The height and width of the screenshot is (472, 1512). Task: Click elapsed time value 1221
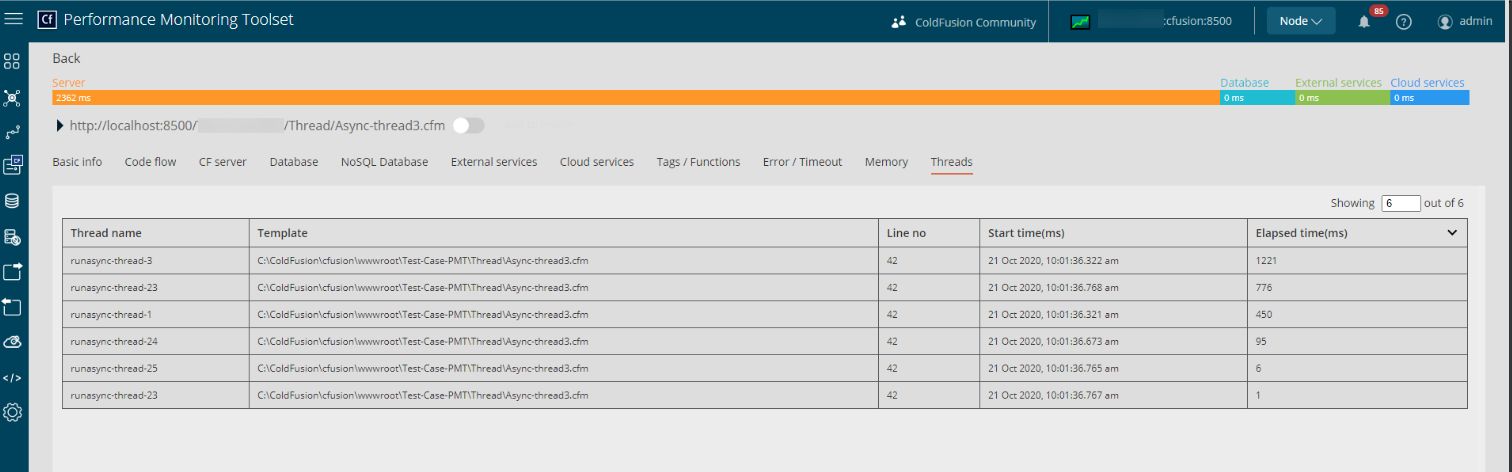click(1267, 260)
